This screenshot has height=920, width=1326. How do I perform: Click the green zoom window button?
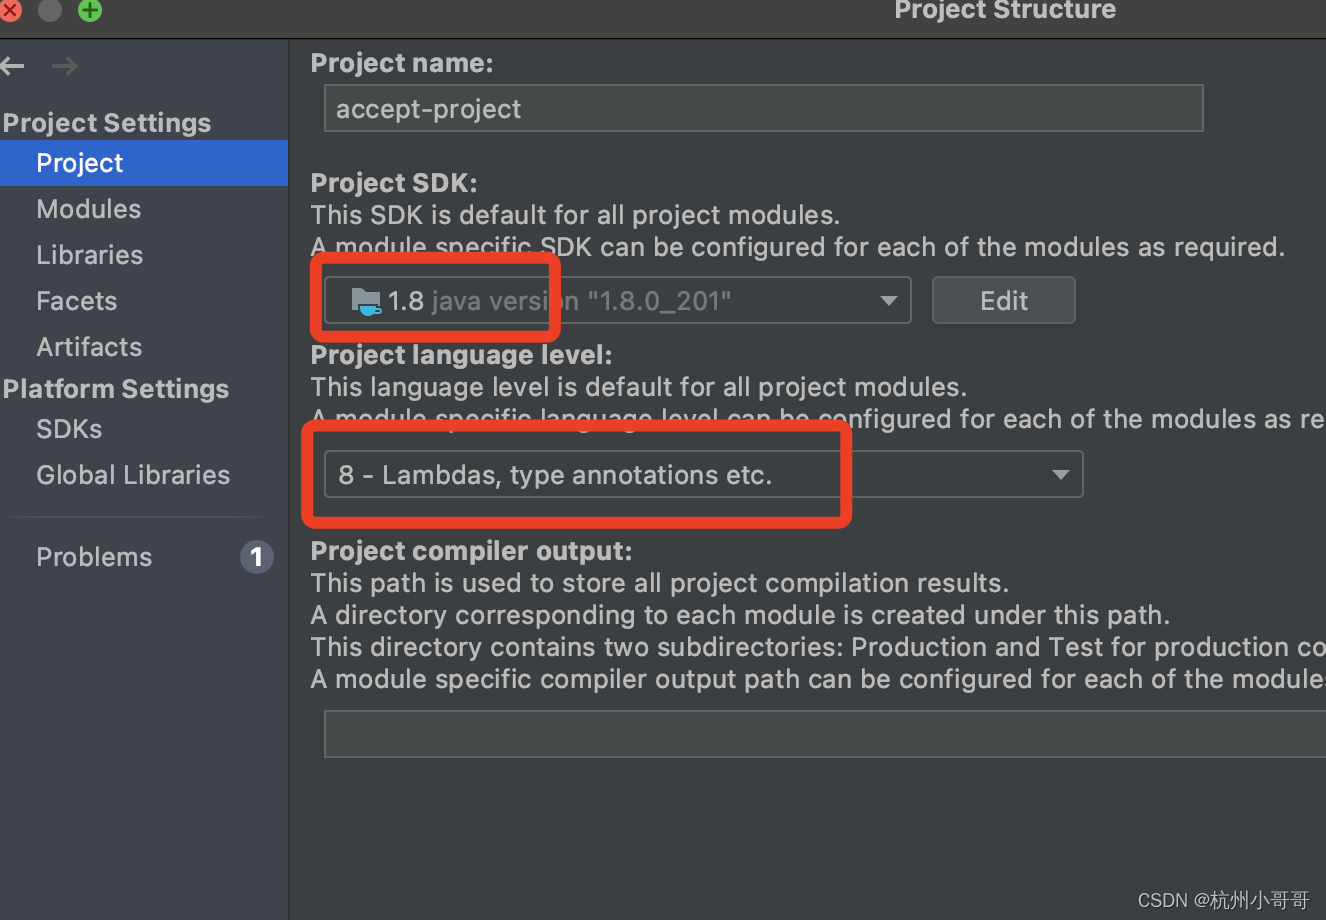(90, 11)
